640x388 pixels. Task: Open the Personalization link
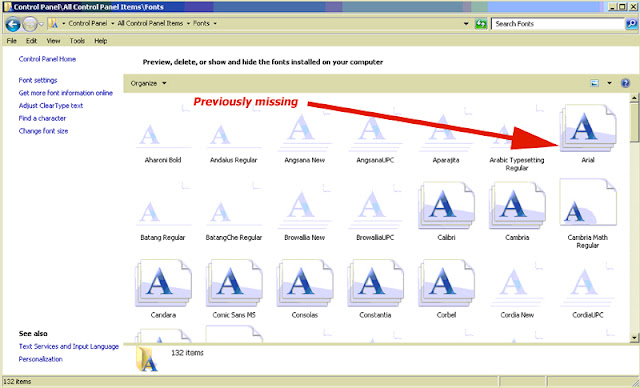click(x=41, y=359)
